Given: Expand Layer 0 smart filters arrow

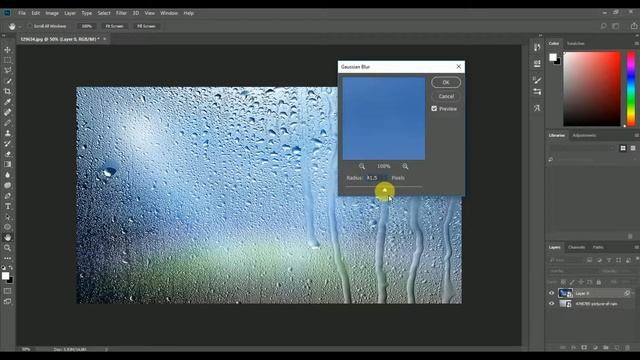Looking at the screenshot, I should [x=633, y=293].
